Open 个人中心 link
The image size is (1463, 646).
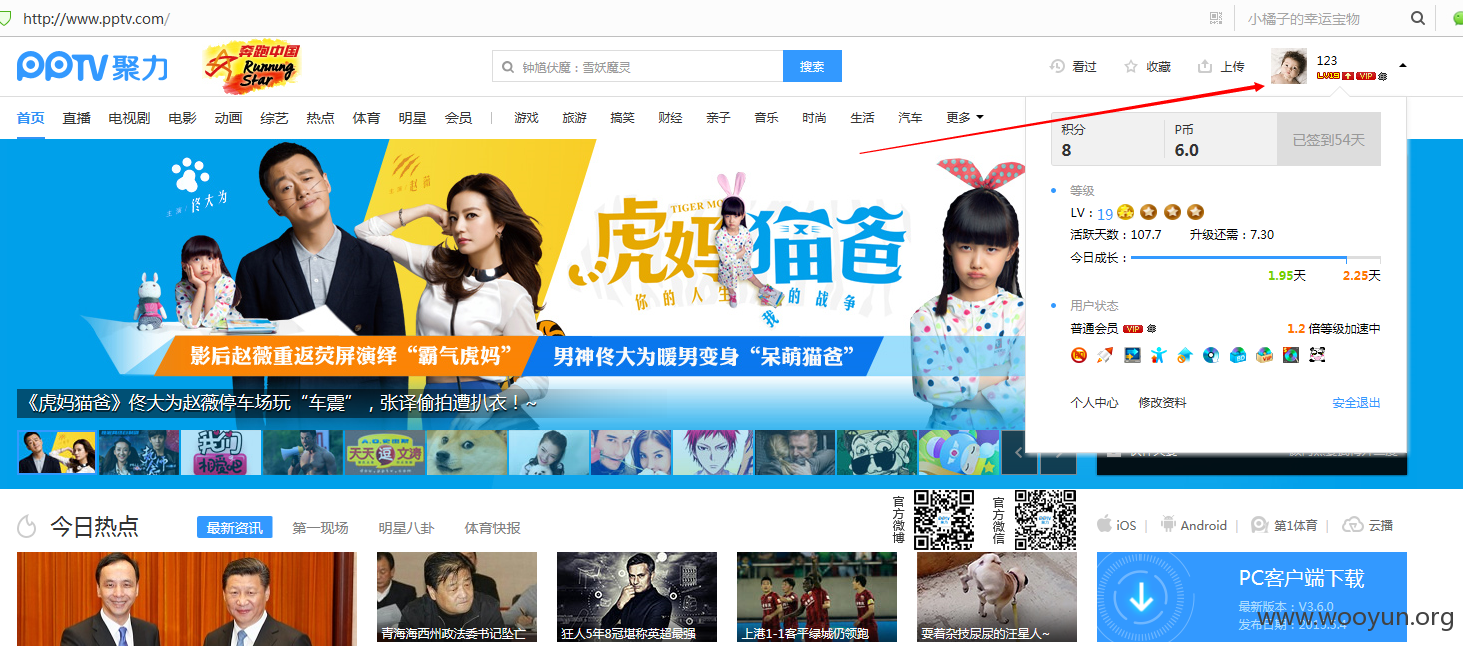point(1095,402)
